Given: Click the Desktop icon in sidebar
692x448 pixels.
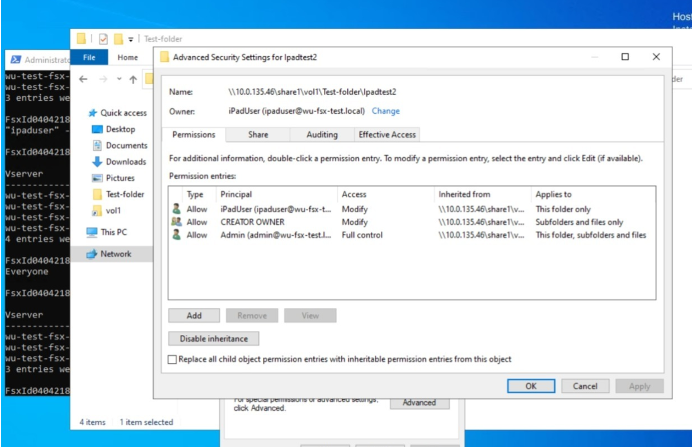Looking at the screenshot, I should (97, 129).
